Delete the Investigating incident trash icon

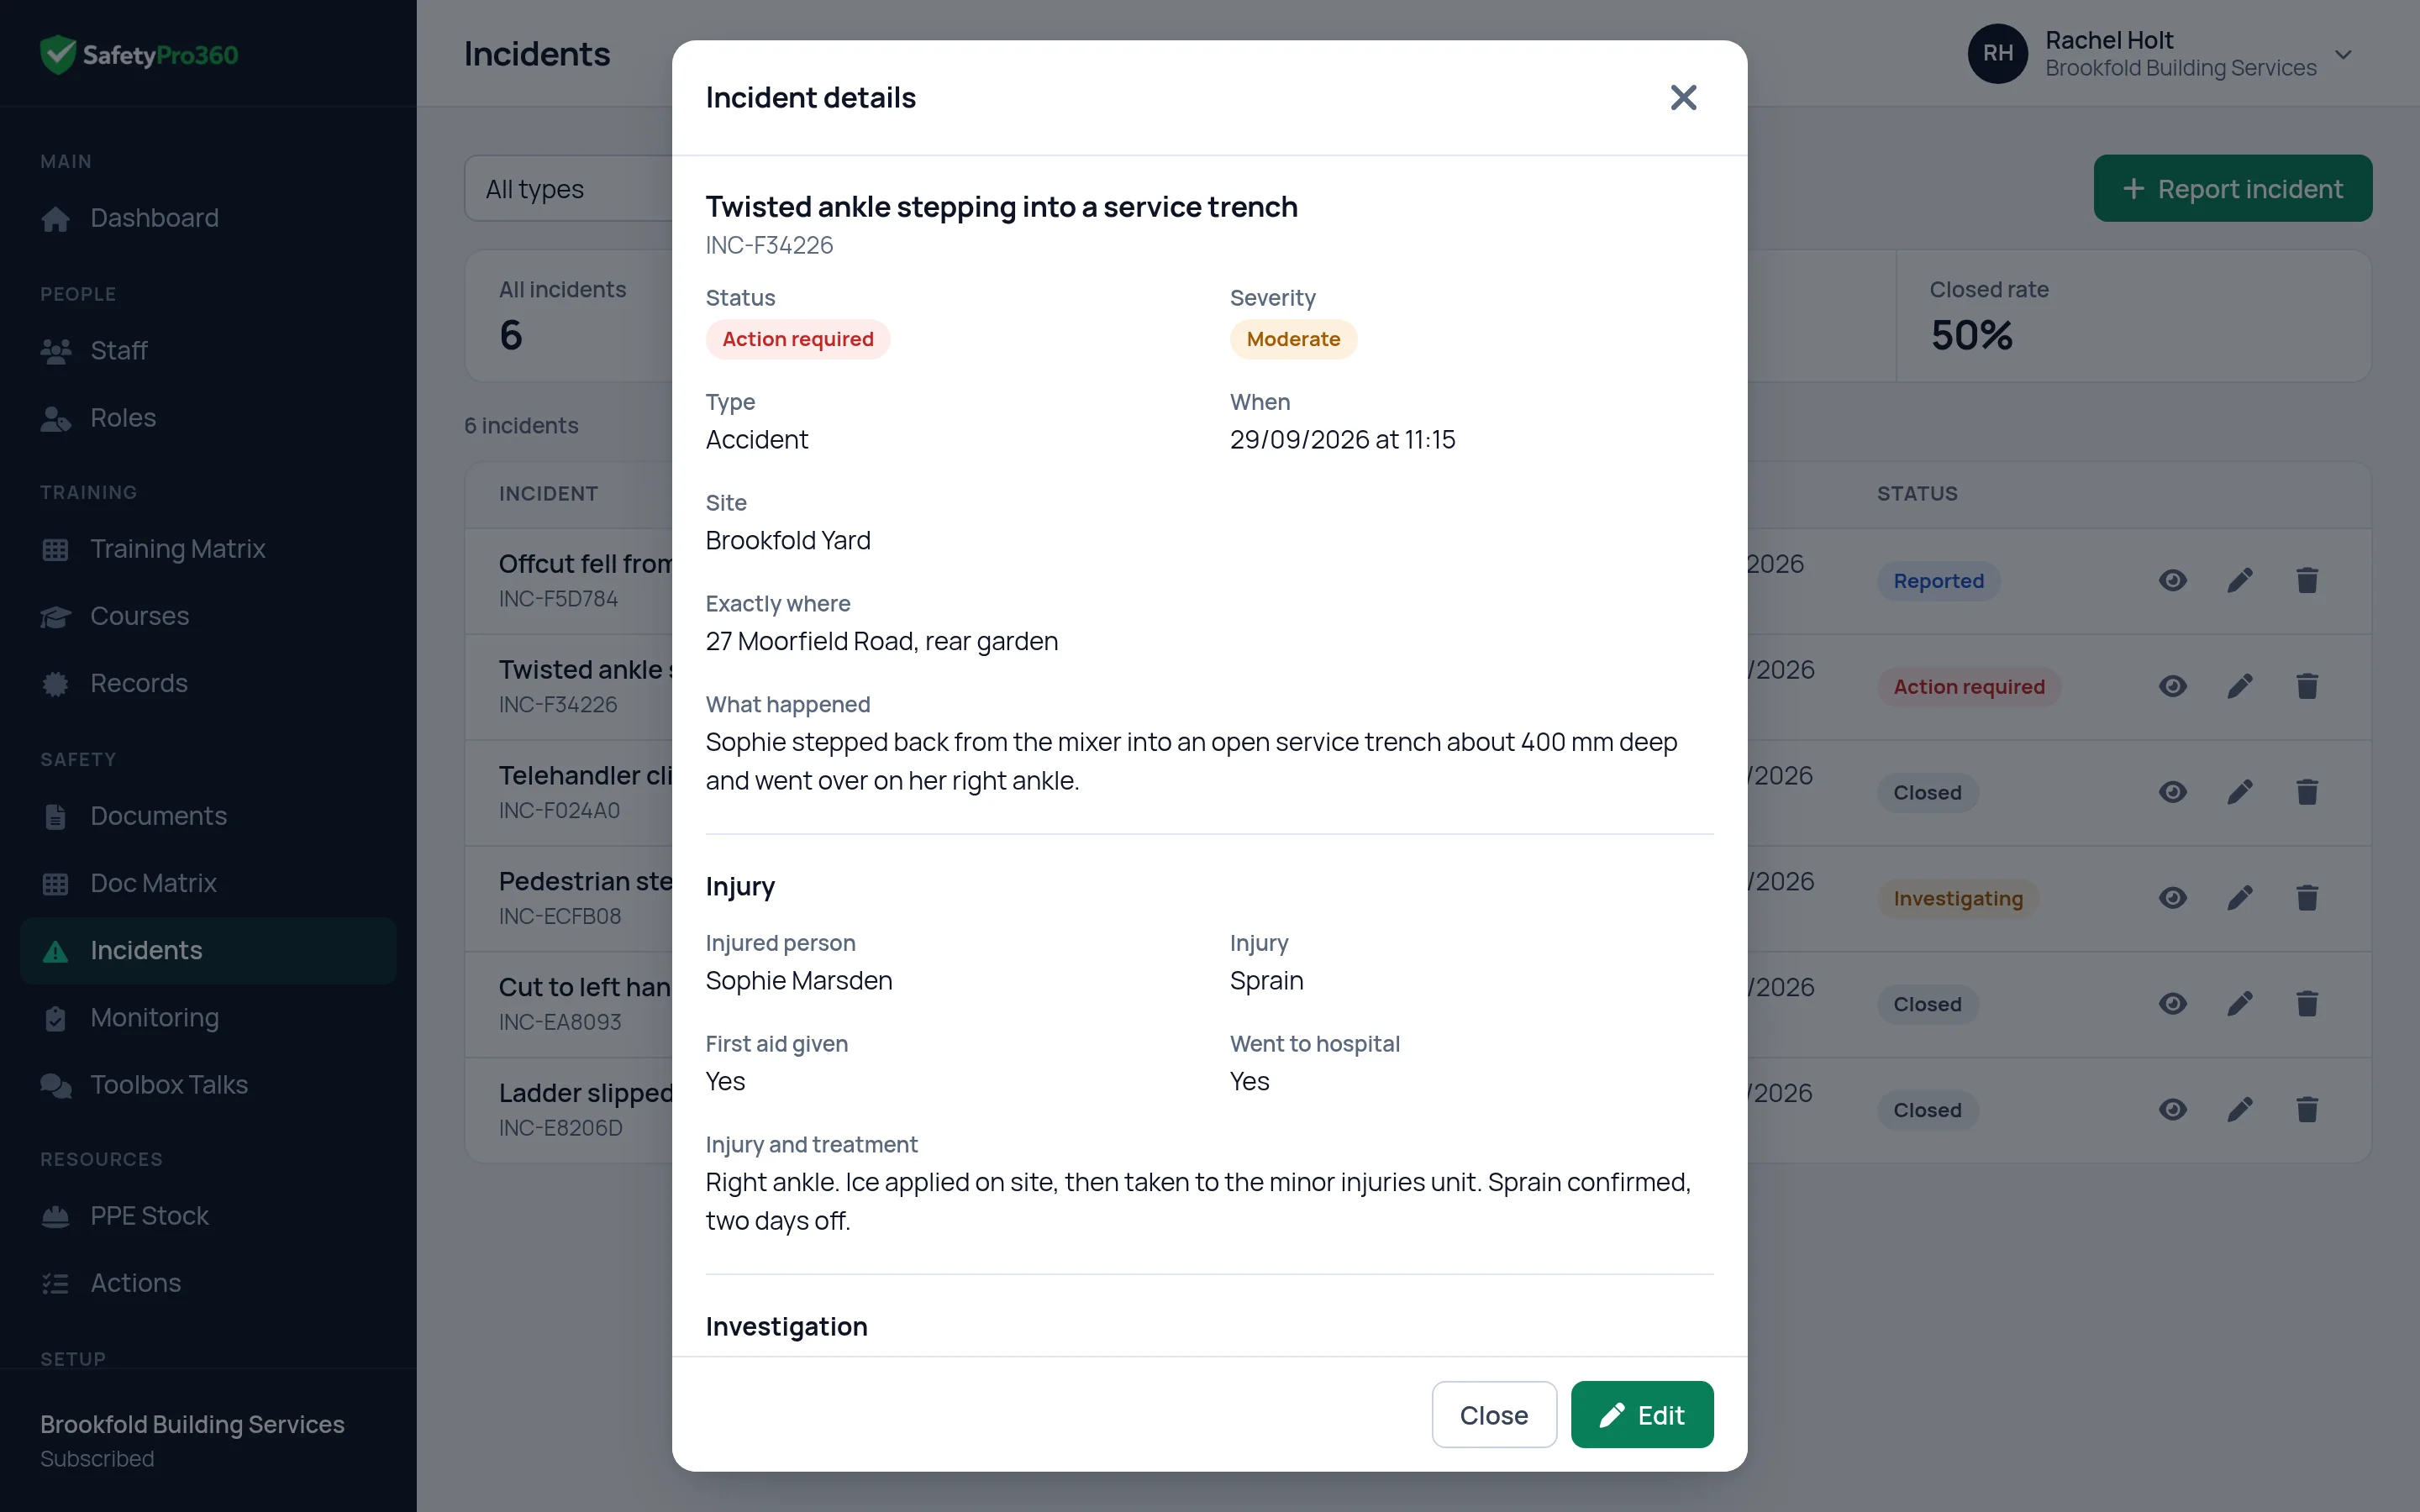[2307, 898]
